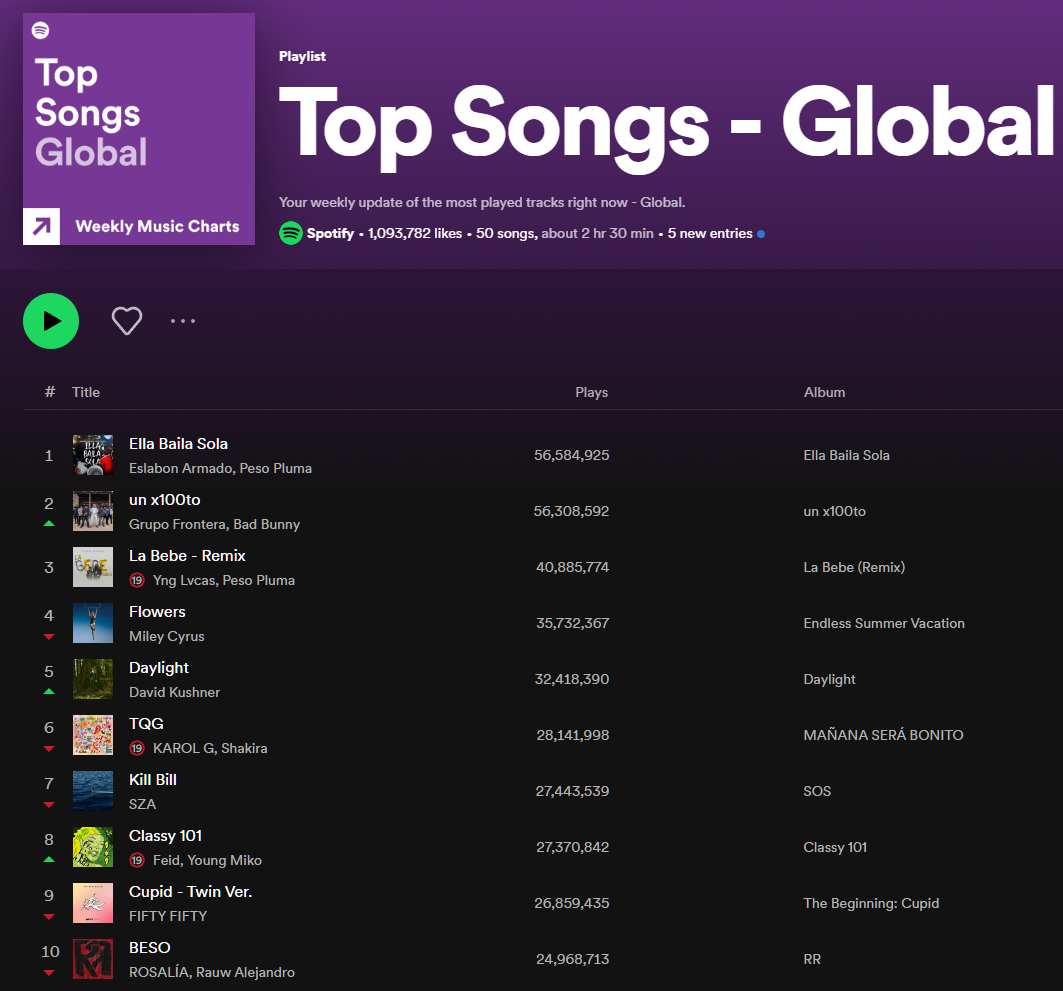Open The Beginning: Cupid album link
Viewport: 1063px width, 991px height.
coord(871,903)
